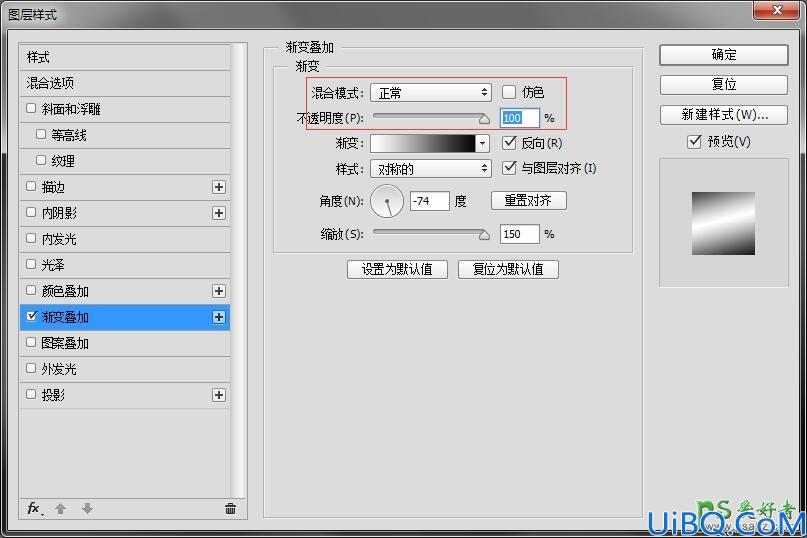Select the 斜面和浮雕 row label
The height and width of the screenshot is (538, 807).
71,109
